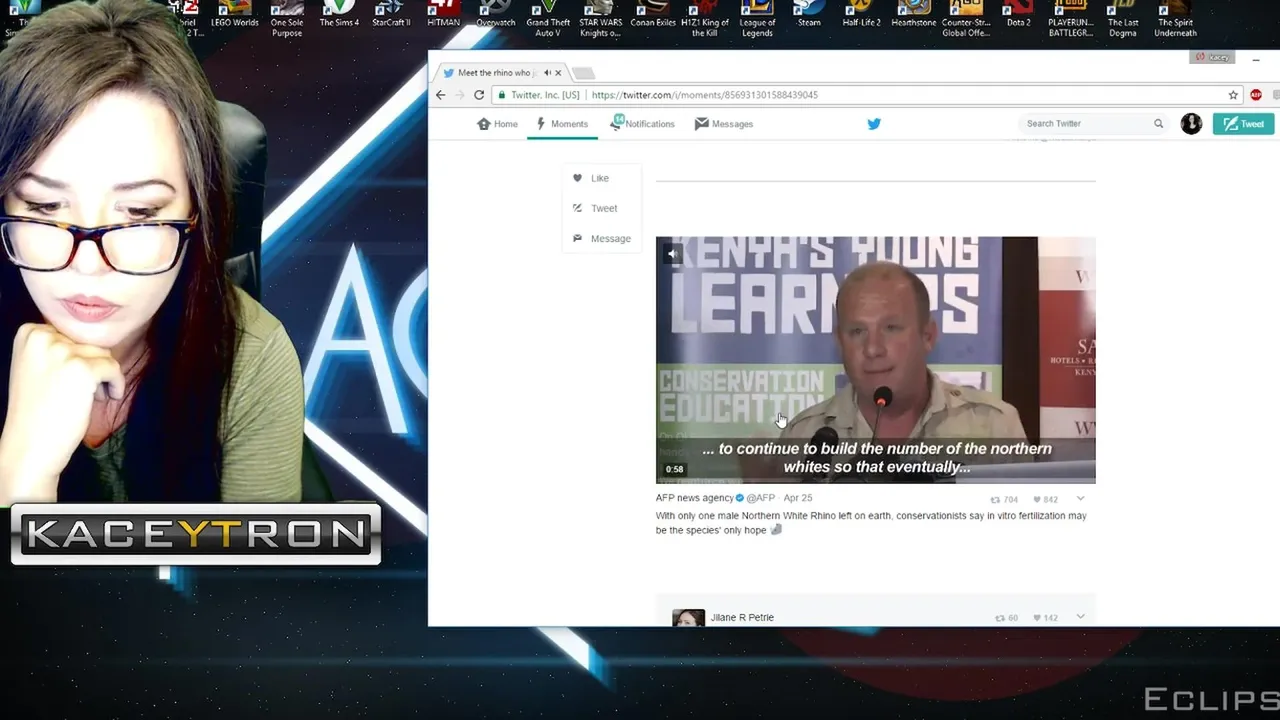Launch Counter-Strike Global Offensive icon
Screen dimensions: 1280x720
966,18
